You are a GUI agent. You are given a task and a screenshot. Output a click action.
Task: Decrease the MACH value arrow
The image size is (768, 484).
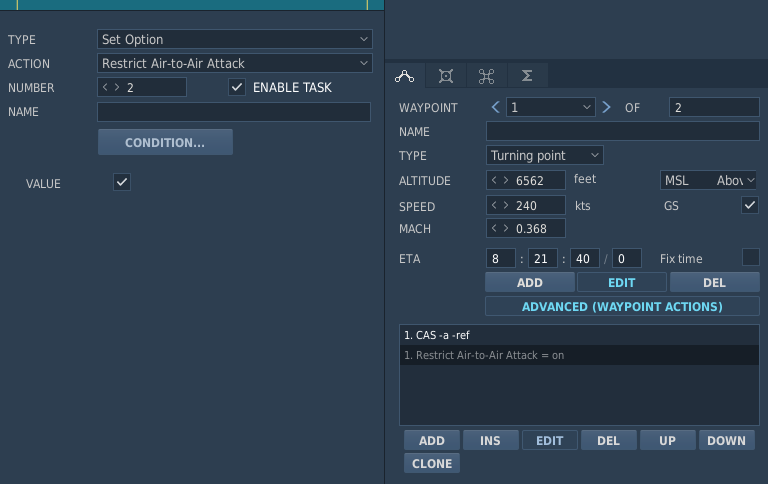pyautogui.click(x=494, y=228)
